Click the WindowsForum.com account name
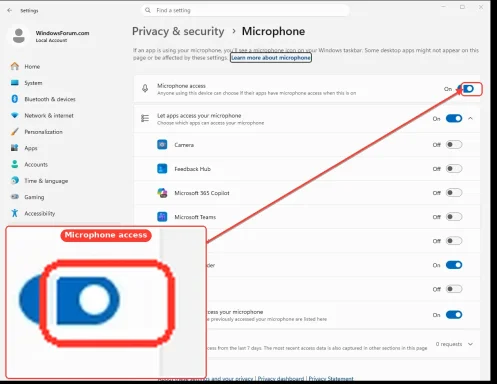Screen dimensions: 497x384 click(x=62, y=33)
